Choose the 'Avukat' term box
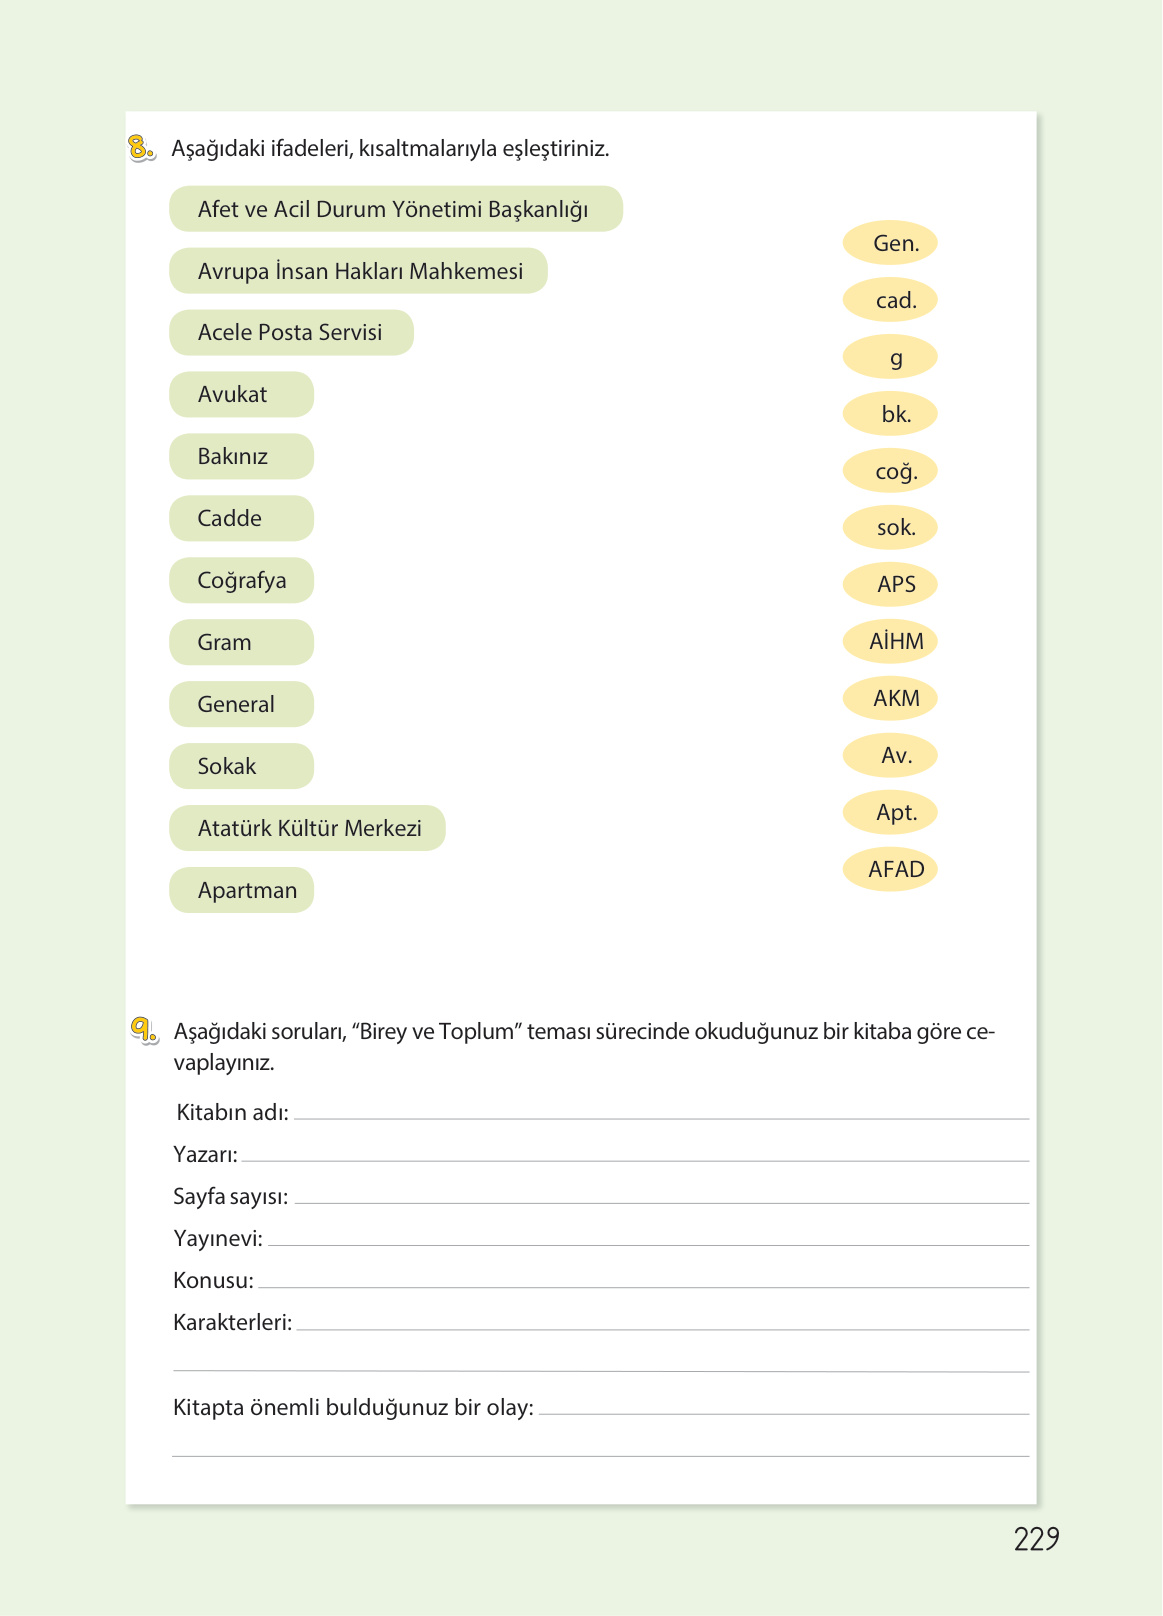 click(241, 395)
